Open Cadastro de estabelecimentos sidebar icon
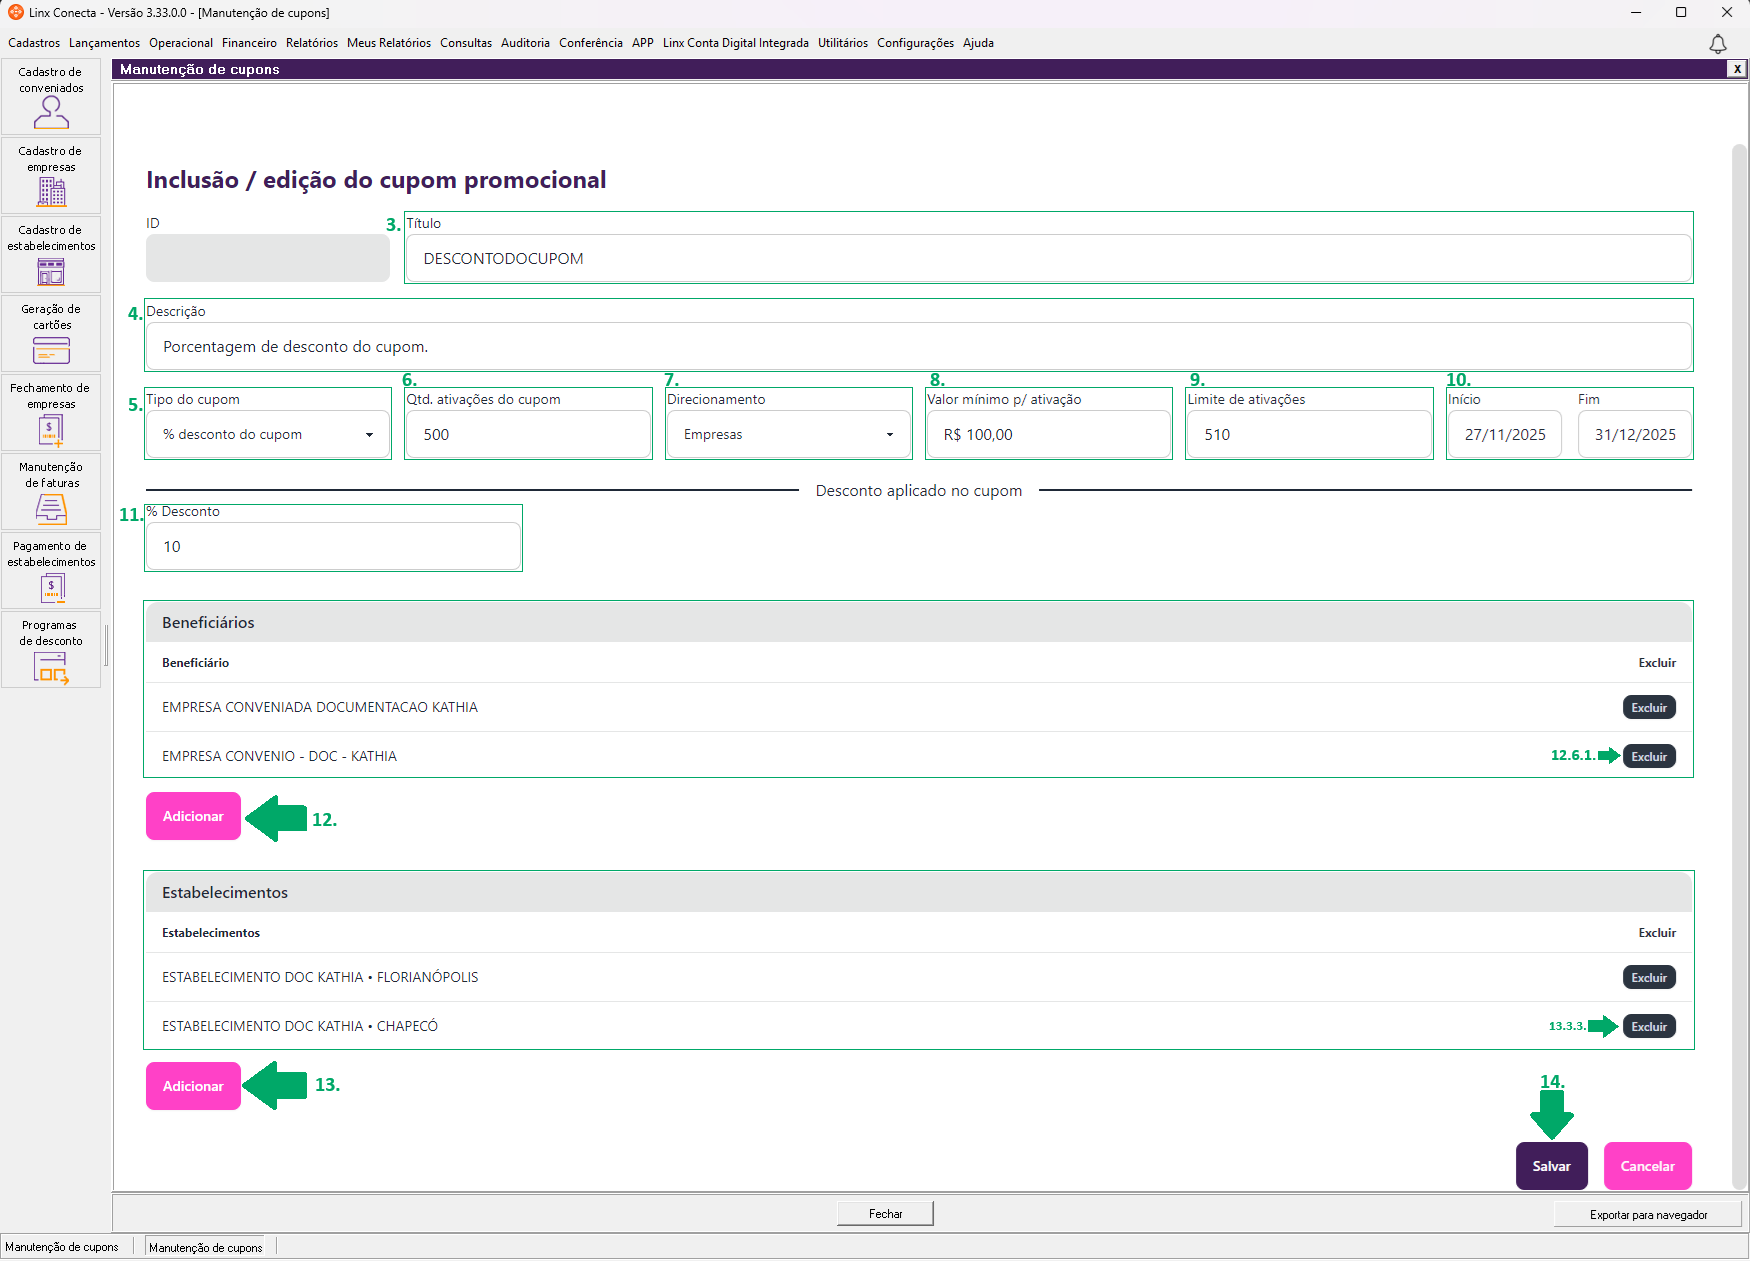The image size is (1750, 1261). pyautogui.click(x=51, y=255)
